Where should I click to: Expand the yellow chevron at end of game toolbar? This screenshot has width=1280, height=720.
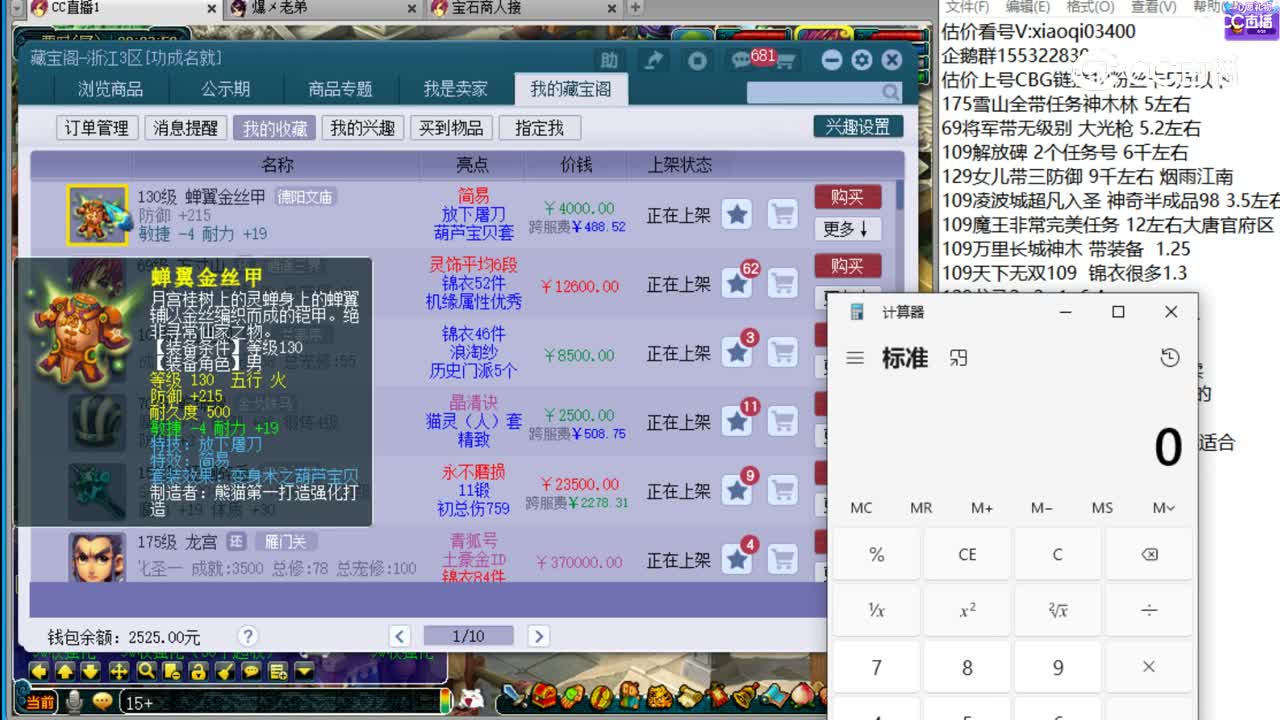305,671
